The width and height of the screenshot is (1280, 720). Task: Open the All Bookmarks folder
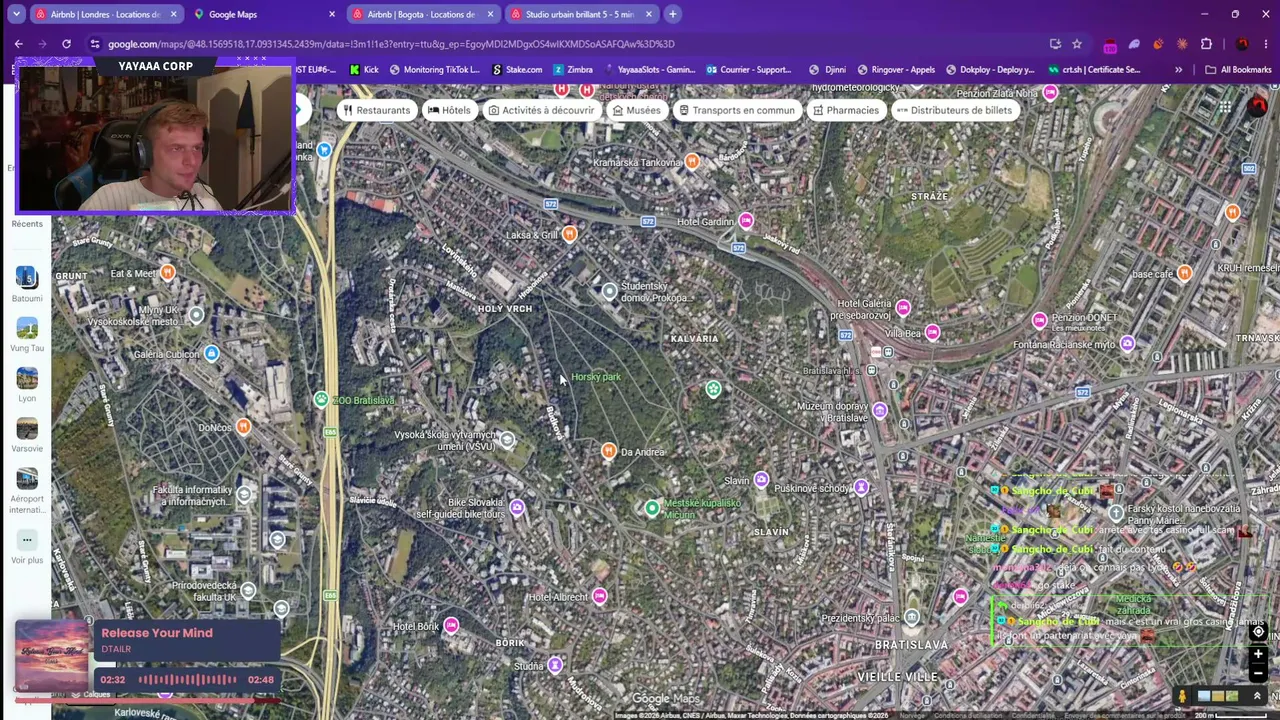[x=1238, y=70]
